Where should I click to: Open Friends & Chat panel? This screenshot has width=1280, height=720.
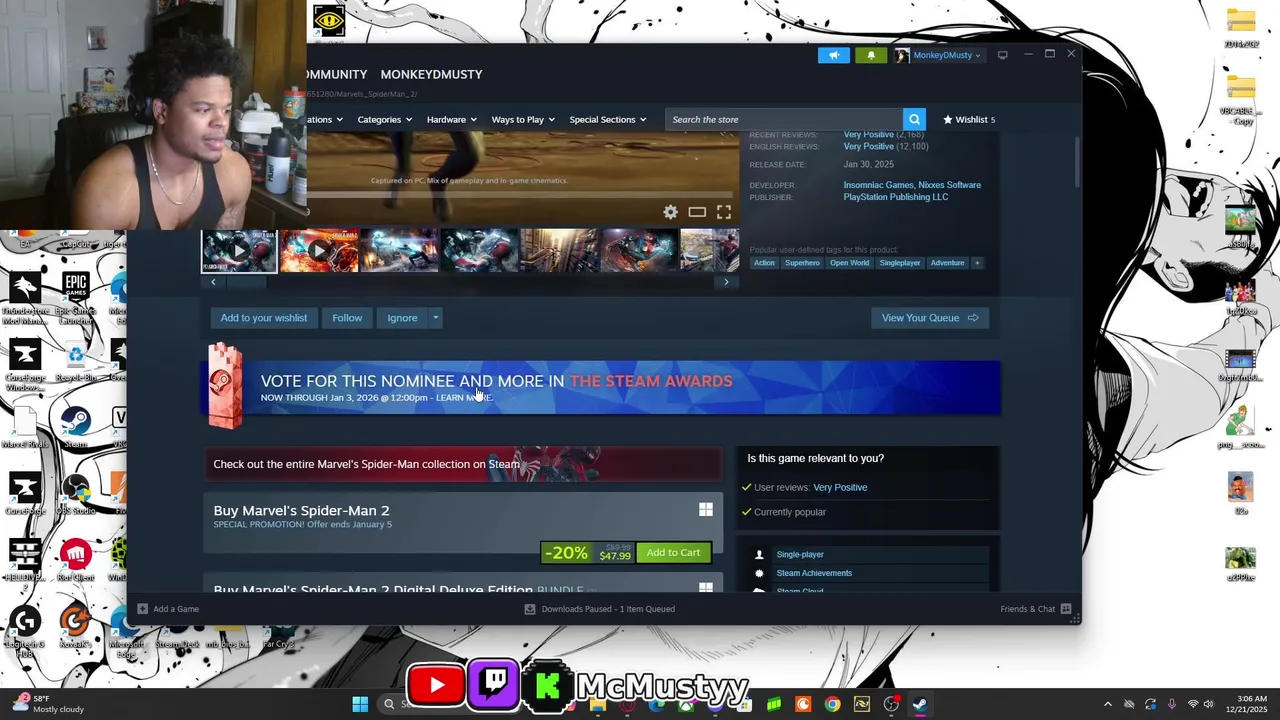[x=1035, y=609]
